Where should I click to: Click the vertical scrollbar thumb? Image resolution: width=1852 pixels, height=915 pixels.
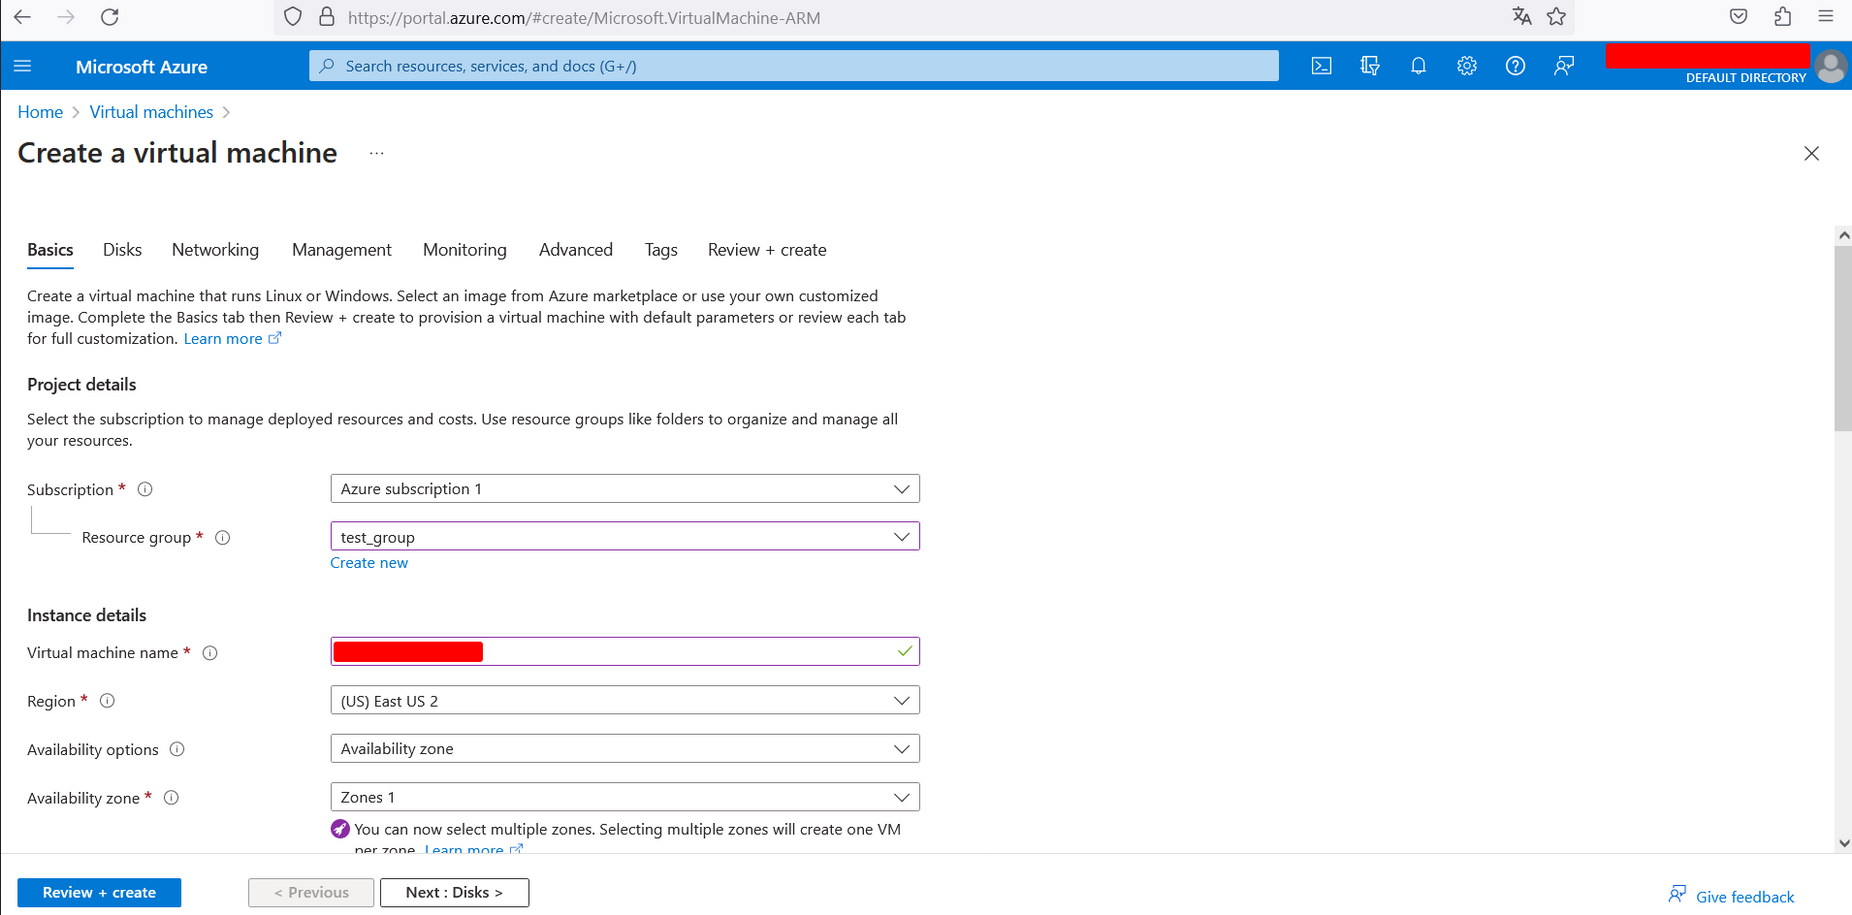[x=1843, y=338]
